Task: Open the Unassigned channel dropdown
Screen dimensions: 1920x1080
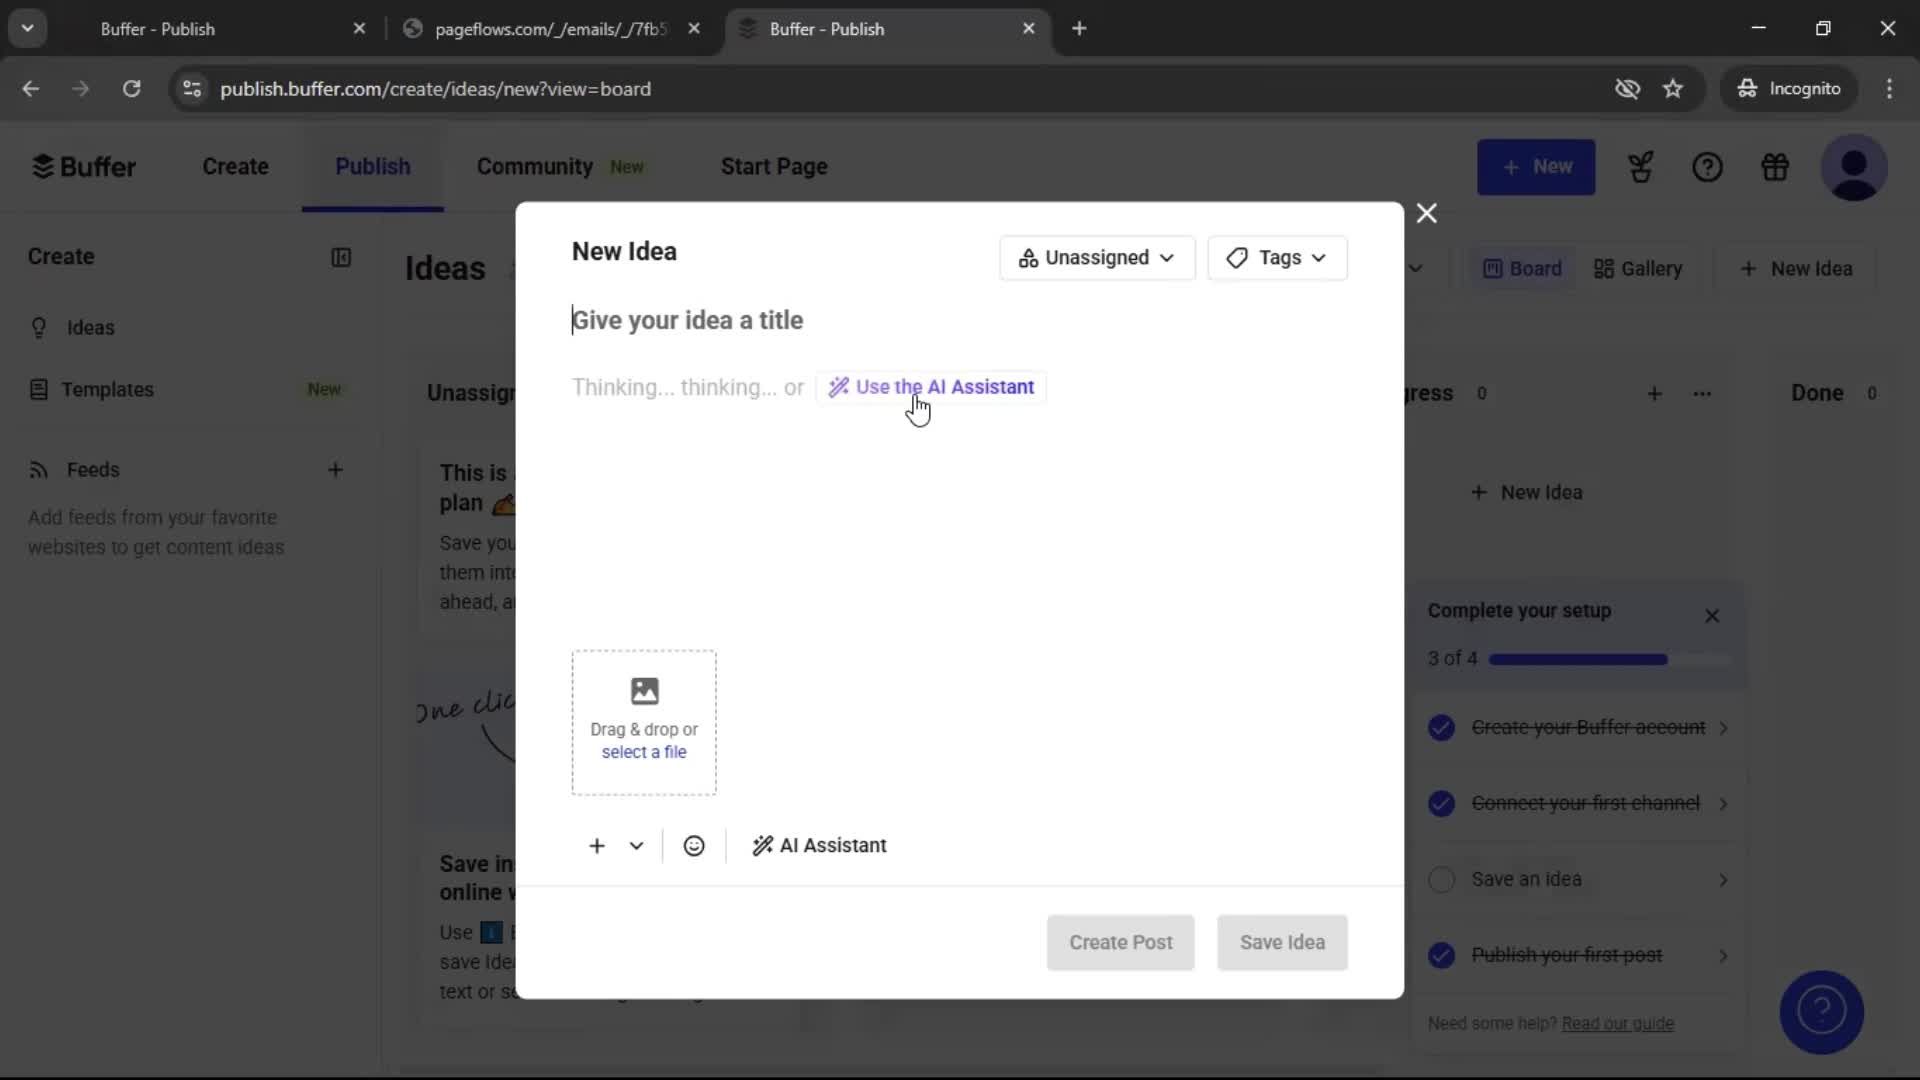Action: pos(1096,258)
